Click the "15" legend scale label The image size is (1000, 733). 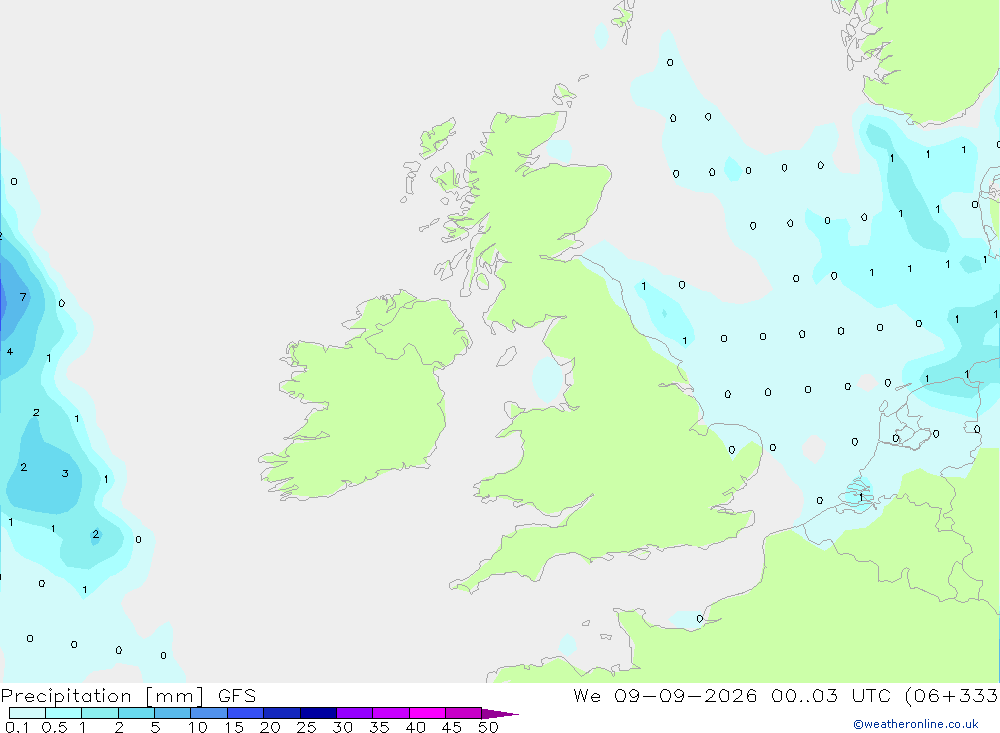coord(234,727)
